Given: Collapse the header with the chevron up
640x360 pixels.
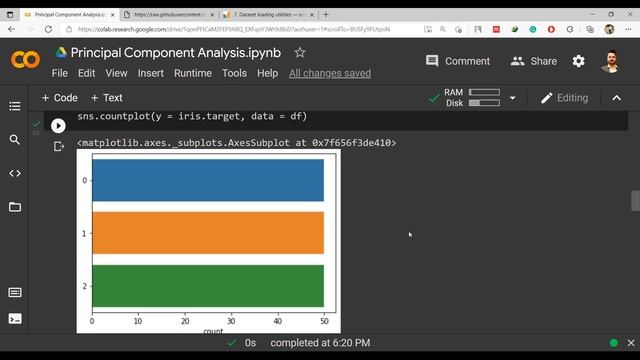Looking at the screenshot, I should click(616, 98).
